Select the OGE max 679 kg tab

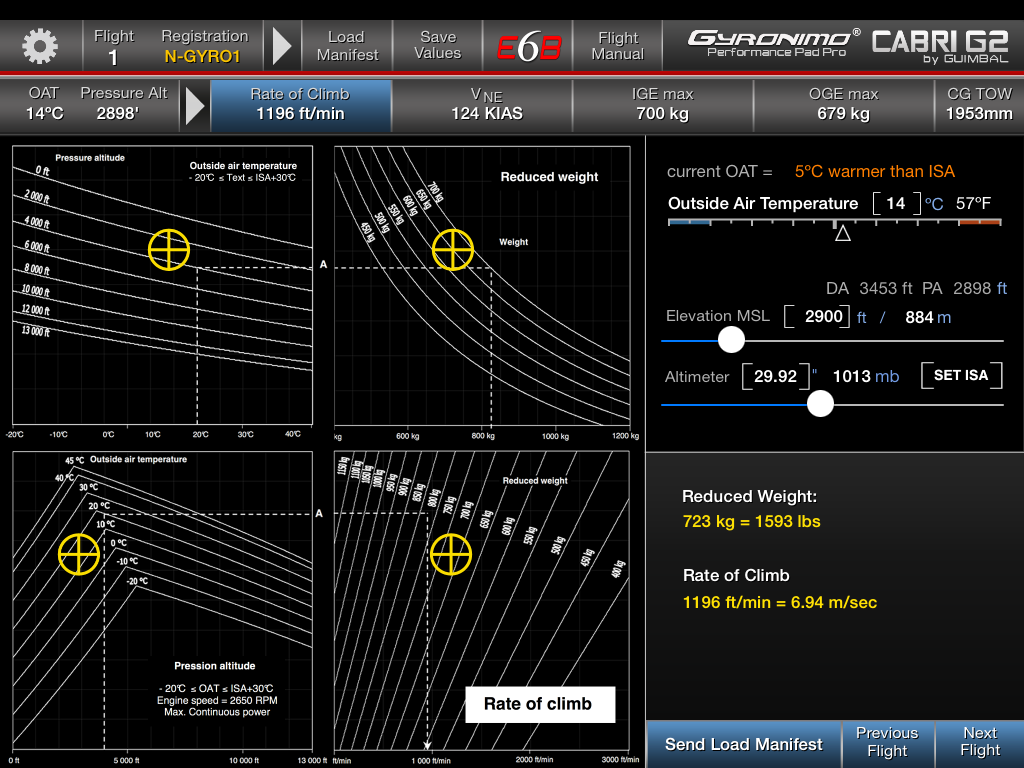(843, 105)
